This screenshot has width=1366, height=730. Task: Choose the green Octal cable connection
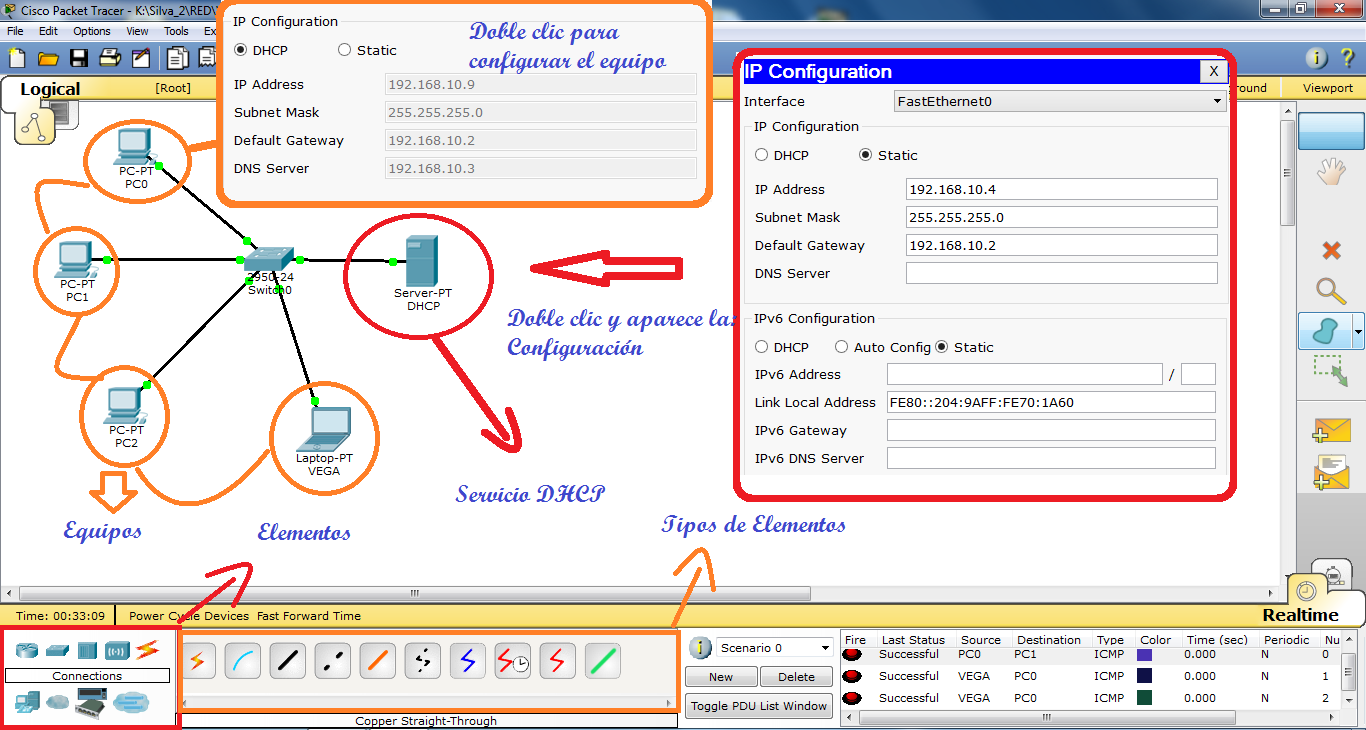pyautogui.click(x=603, y=661)
